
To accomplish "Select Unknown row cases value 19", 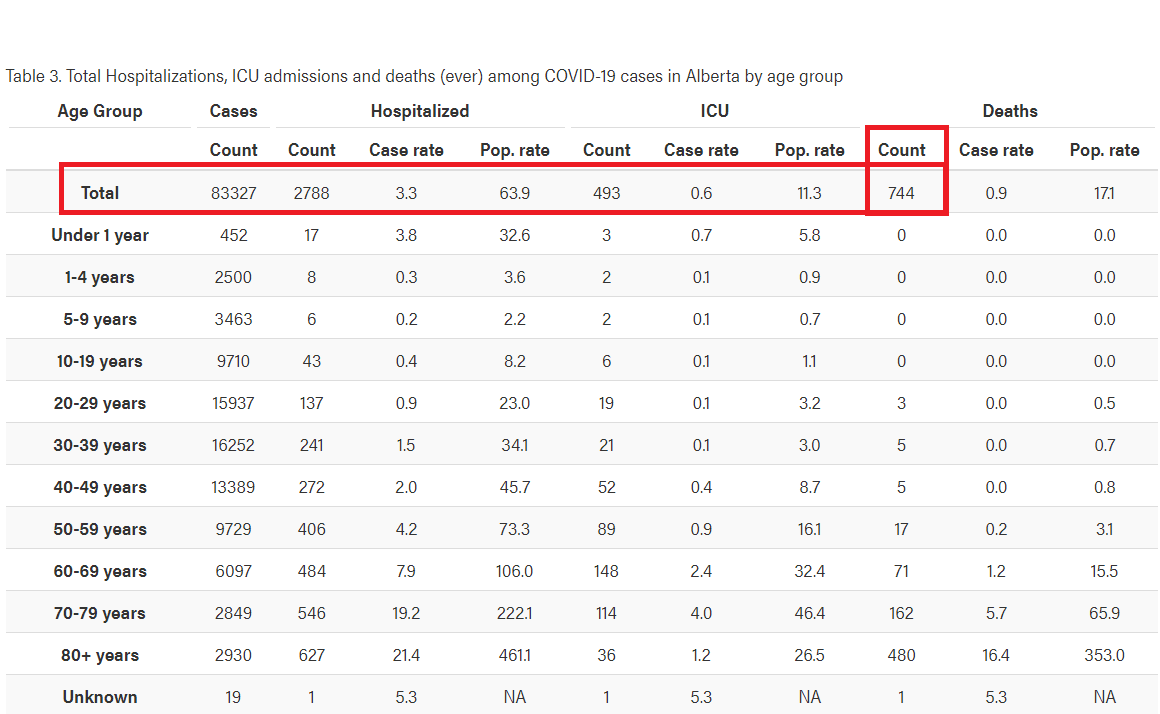I will pos(234,698).
